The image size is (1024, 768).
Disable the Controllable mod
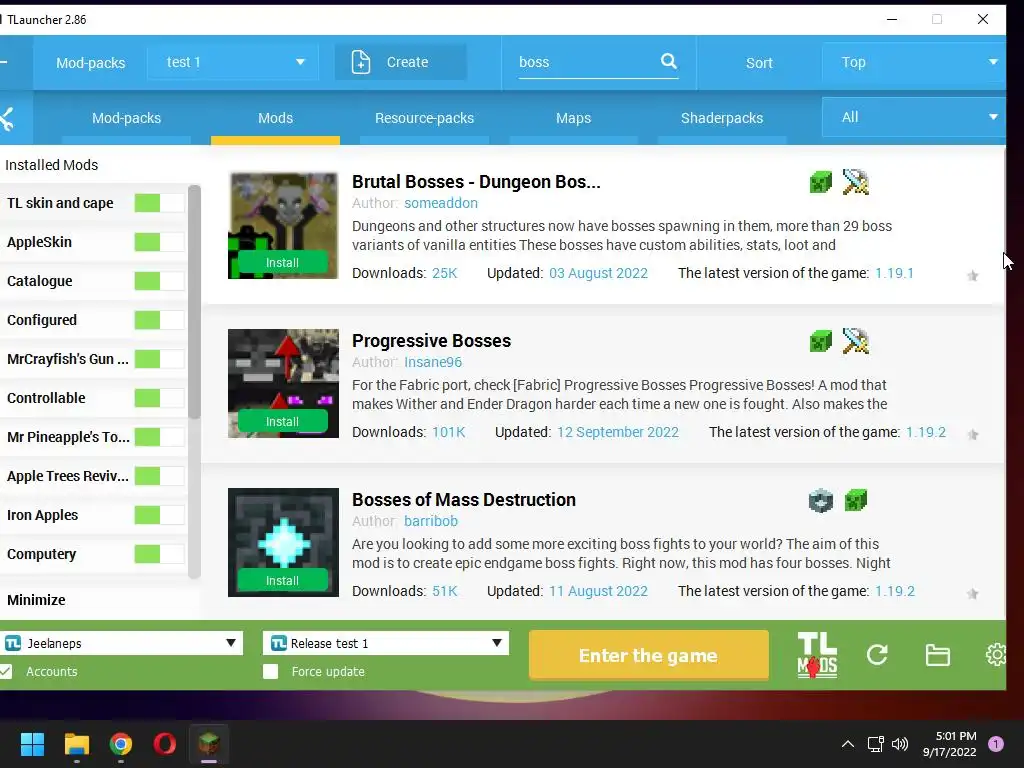point(159,398)
